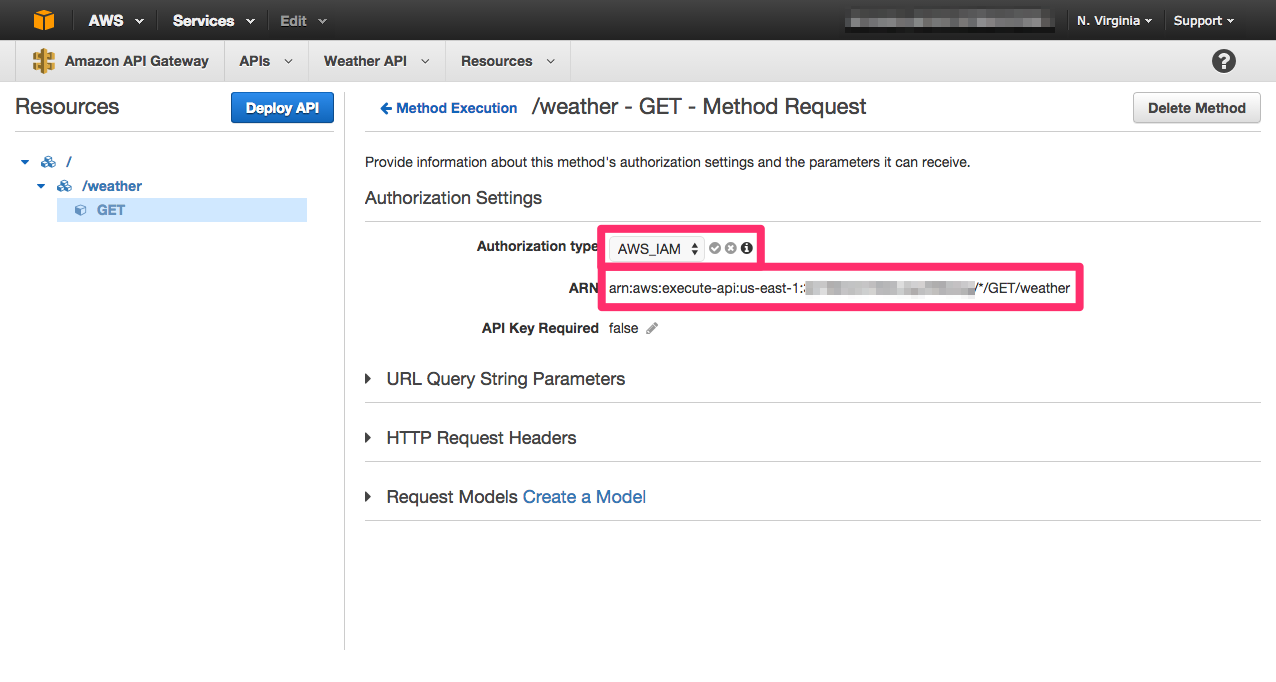Open the Edit dropdown in top bar
The height and width of the screenshot is (682, 1276).
[x=303, y=20]
